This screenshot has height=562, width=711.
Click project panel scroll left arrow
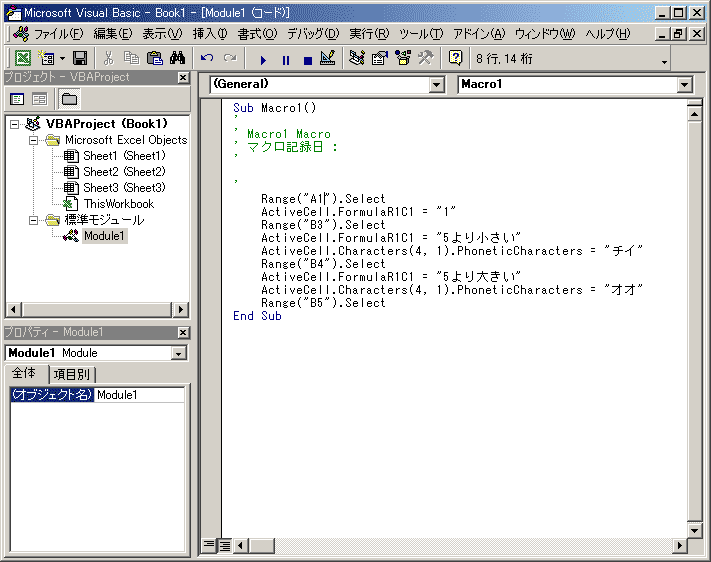coord(14,310)
